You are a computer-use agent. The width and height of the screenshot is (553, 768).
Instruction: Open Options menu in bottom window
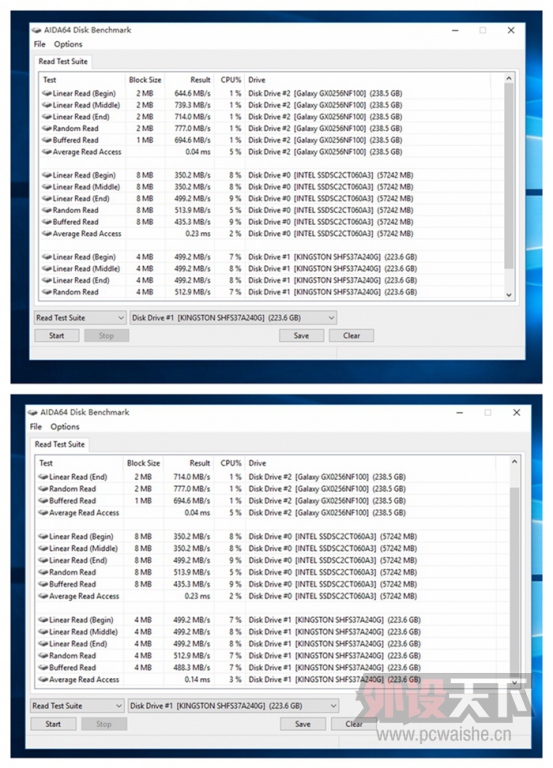[x=65, y=427]
